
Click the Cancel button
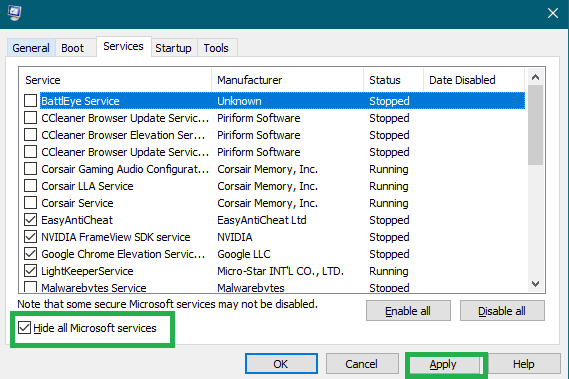362,364
